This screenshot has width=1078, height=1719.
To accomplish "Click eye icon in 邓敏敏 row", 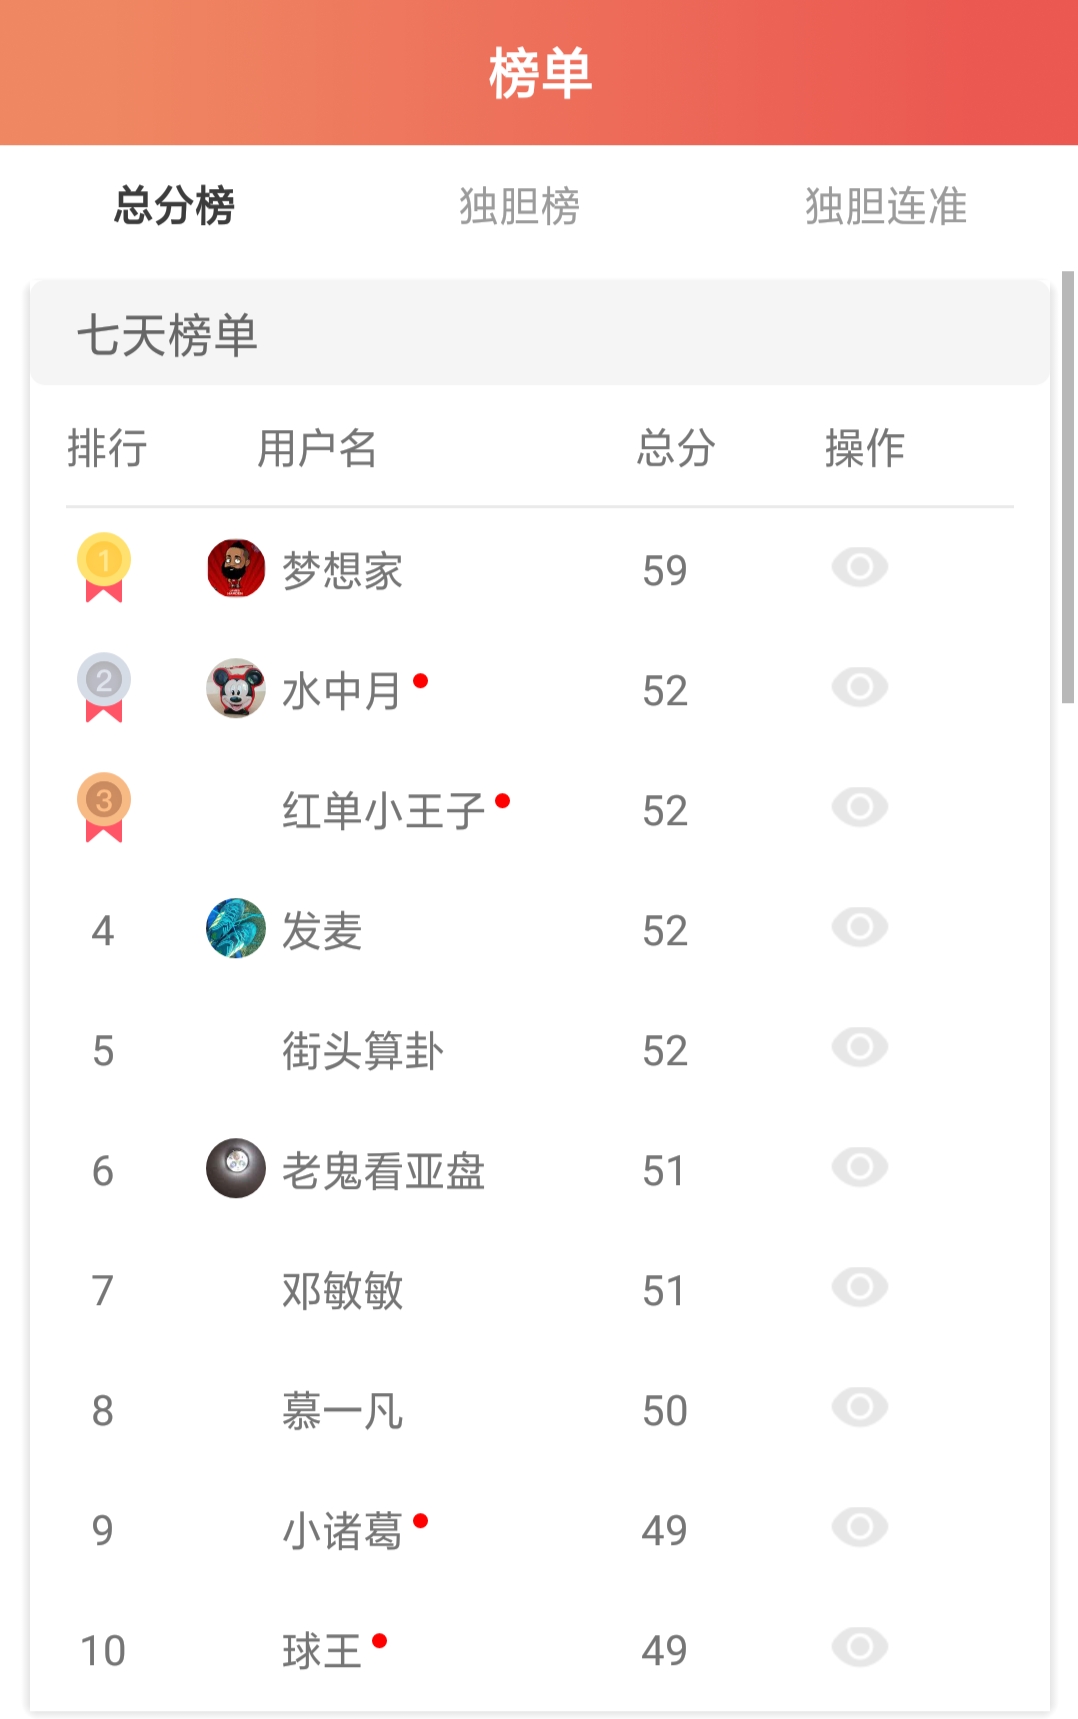I will (860, 1288).
